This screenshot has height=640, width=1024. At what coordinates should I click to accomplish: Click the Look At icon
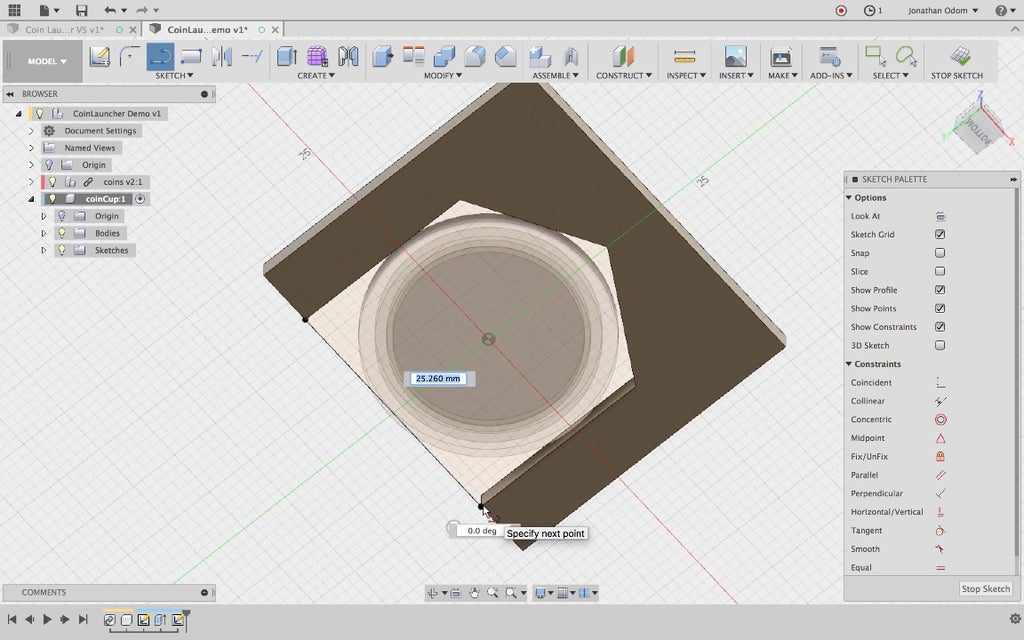940,216
